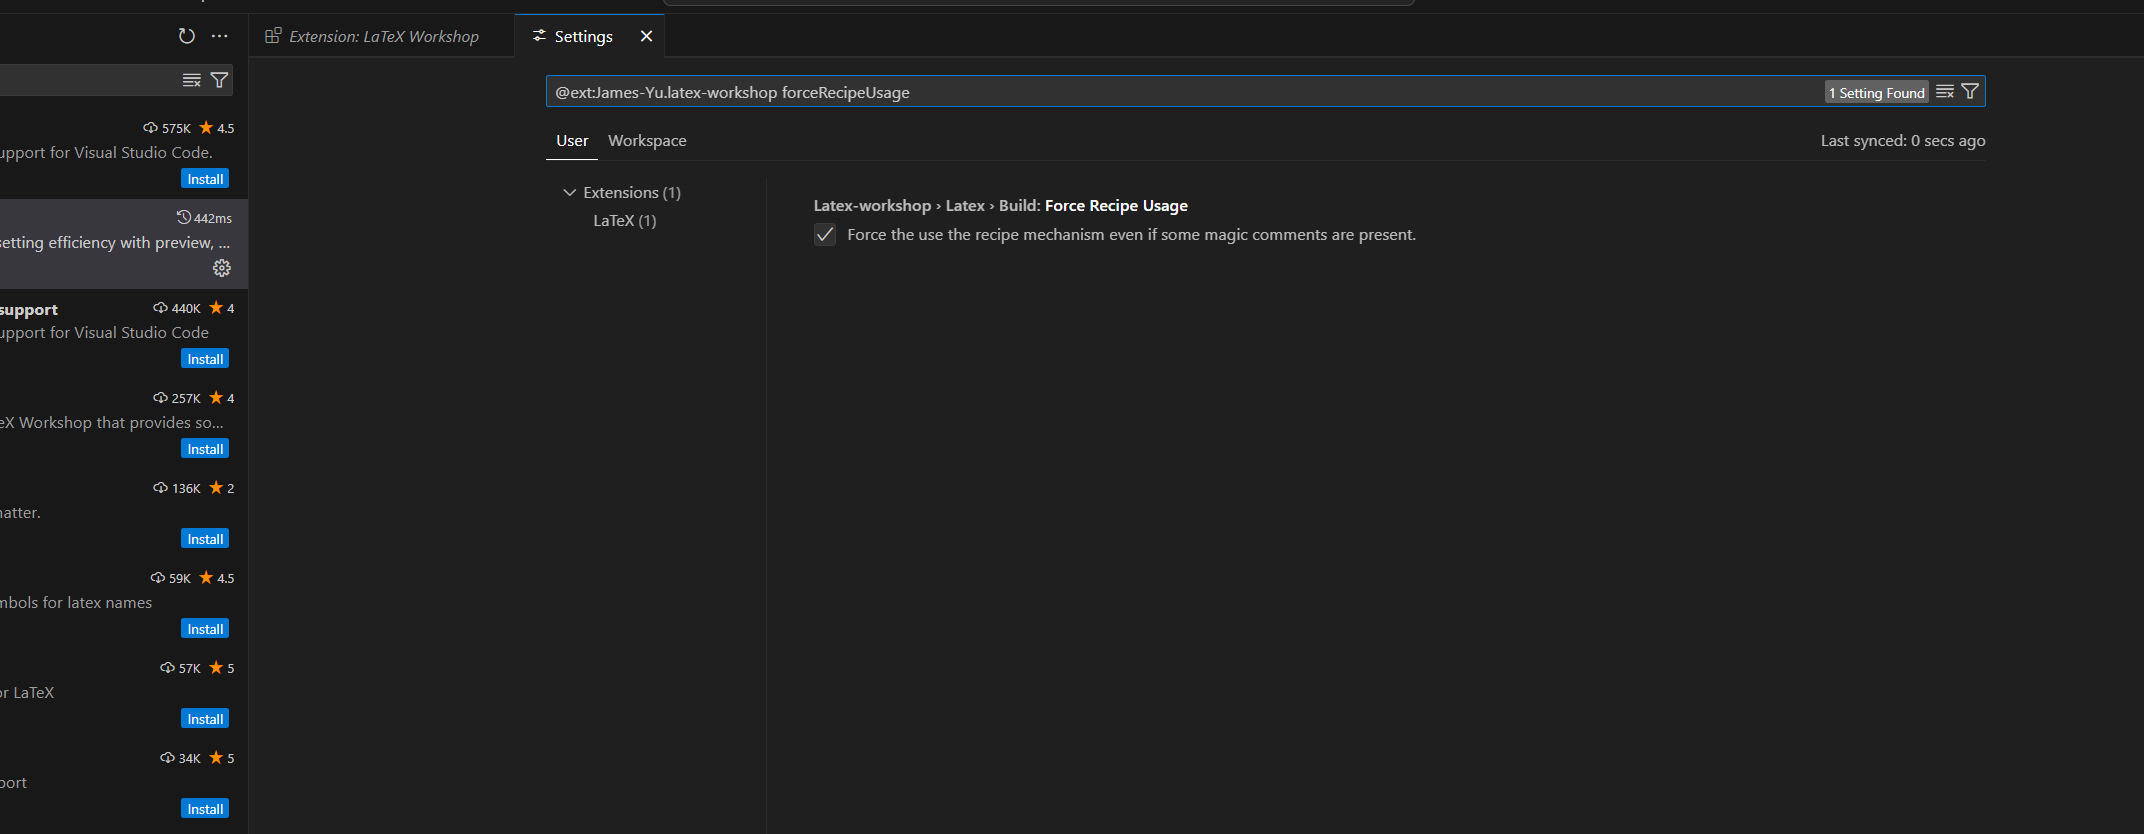Select the User settings scope tab
Viewport: 2144px width, 834px height.
point(572,141)
